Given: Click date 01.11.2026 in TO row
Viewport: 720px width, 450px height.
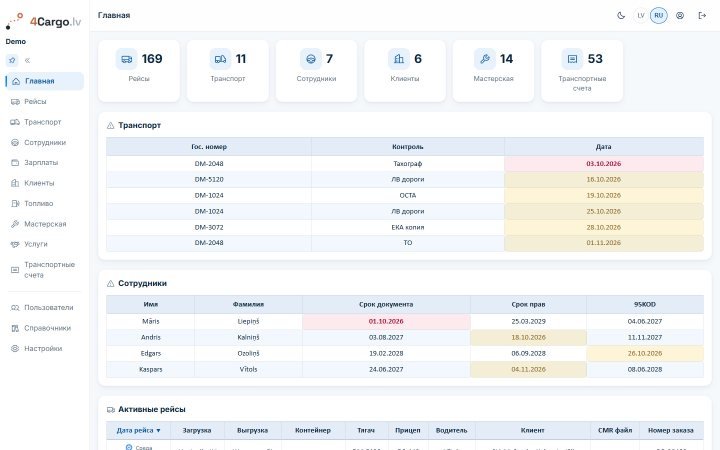Looking at the screenshot, I should tap(603, 243).
